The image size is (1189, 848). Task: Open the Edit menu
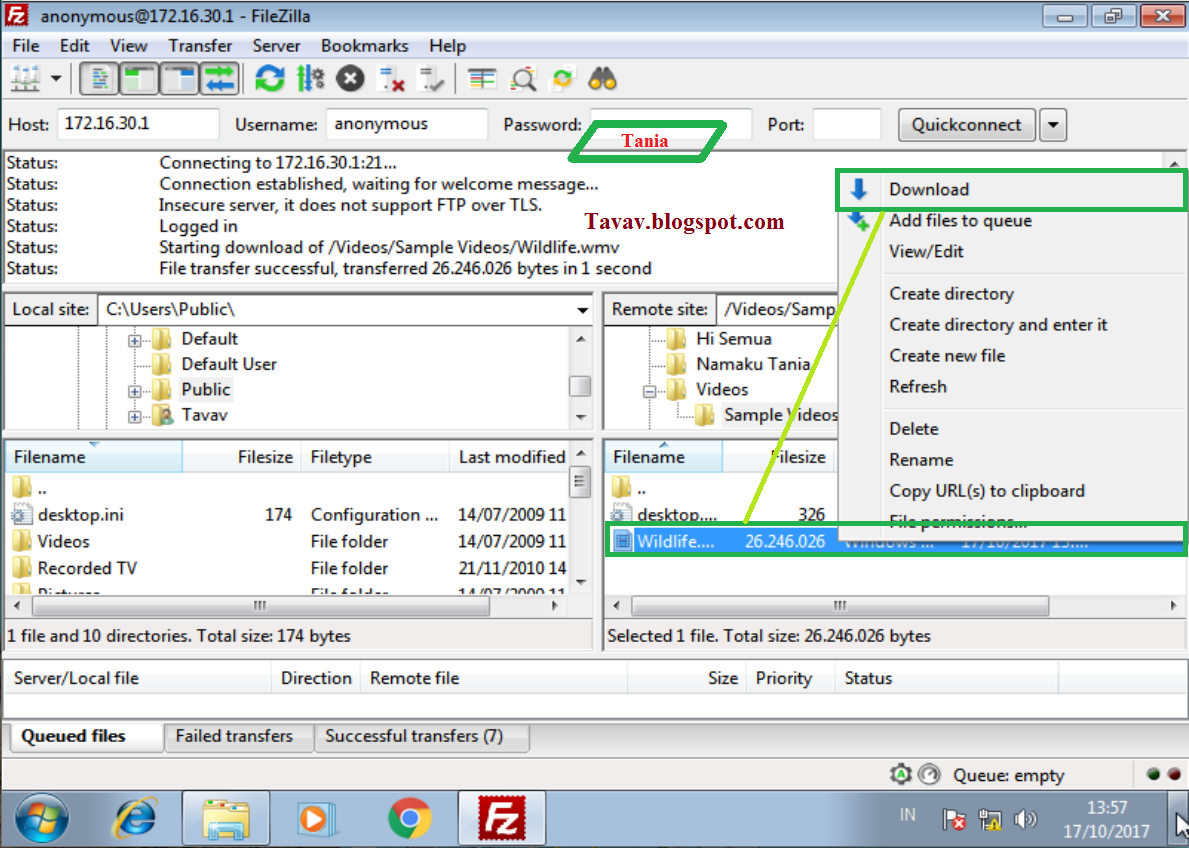pyautogui.click(x=74, y=46)
